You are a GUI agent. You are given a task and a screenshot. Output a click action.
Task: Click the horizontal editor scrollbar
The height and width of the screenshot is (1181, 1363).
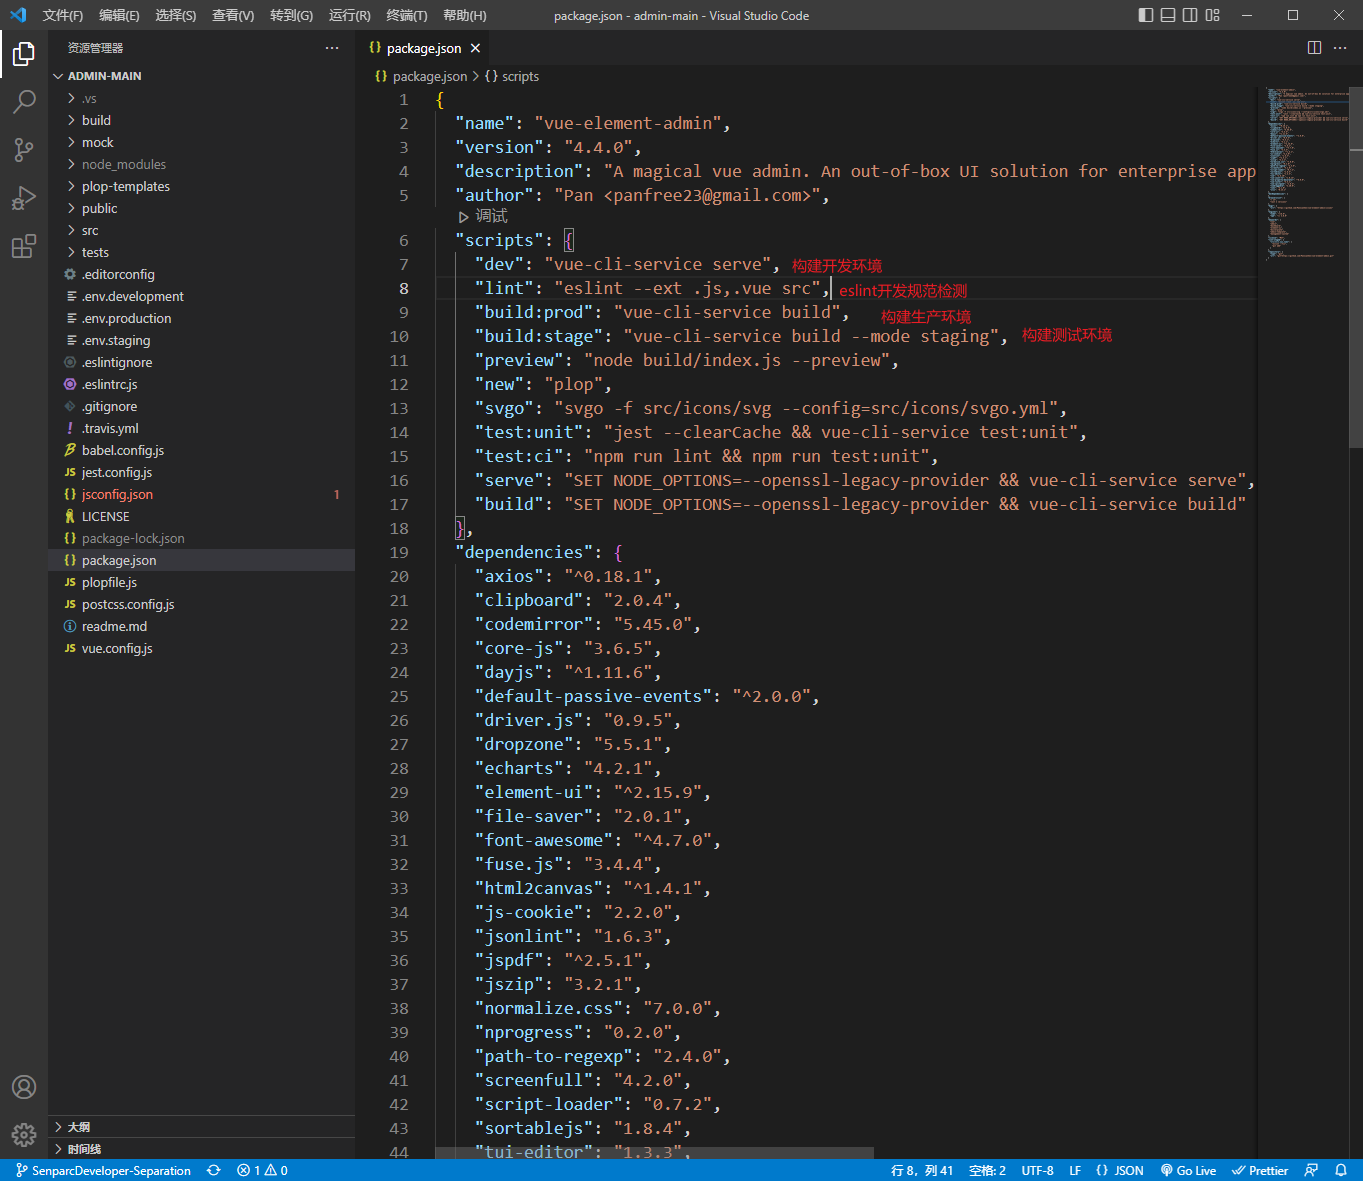(x=654, y=1153)
